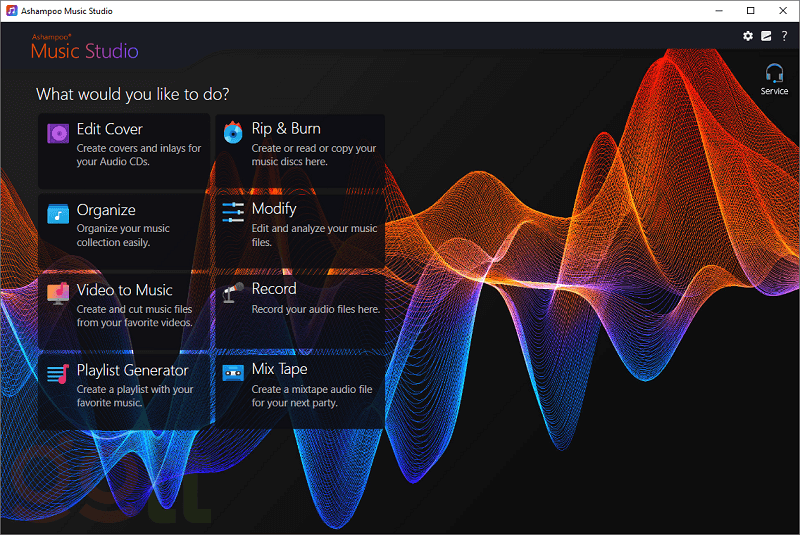Open the Service headset panel

click(774, 79)
